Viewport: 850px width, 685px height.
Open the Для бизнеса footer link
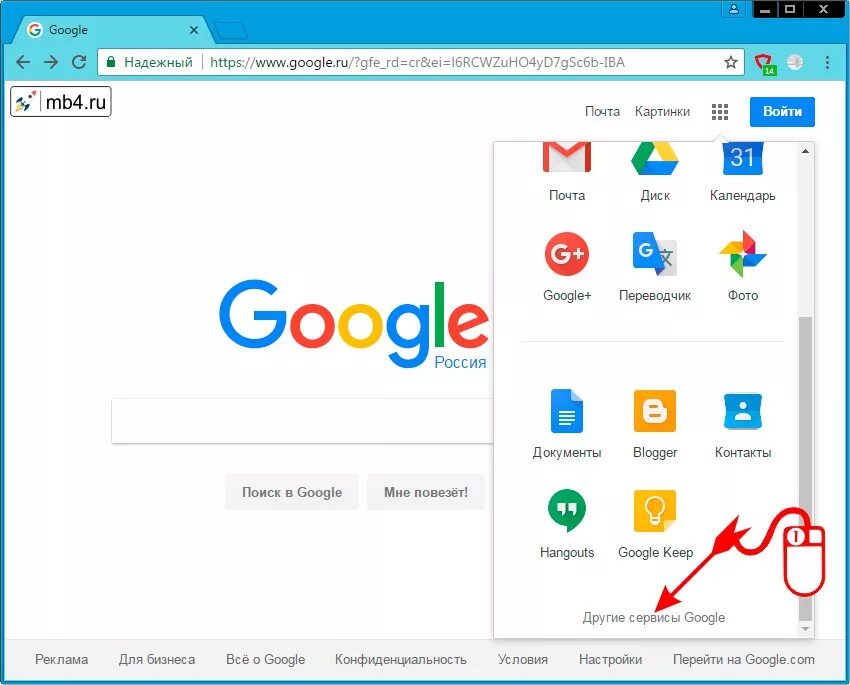coord(157,660)
